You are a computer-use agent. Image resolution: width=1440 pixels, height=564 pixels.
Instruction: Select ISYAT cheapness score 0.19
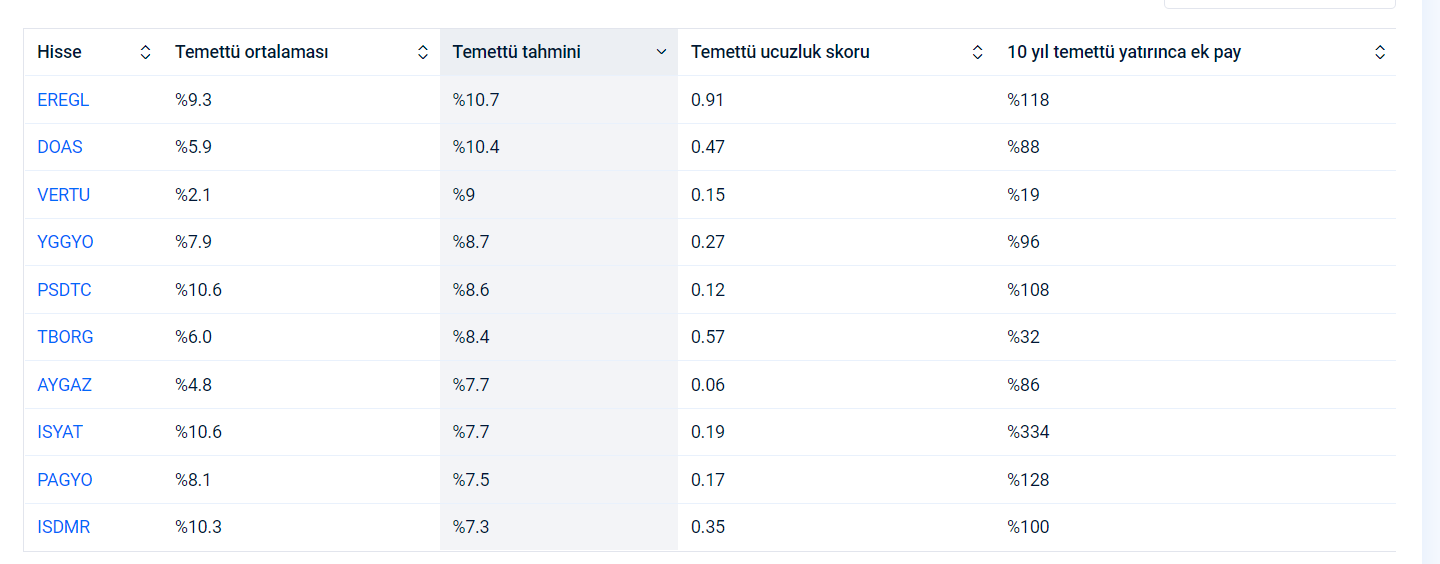(x=708, y=432)
